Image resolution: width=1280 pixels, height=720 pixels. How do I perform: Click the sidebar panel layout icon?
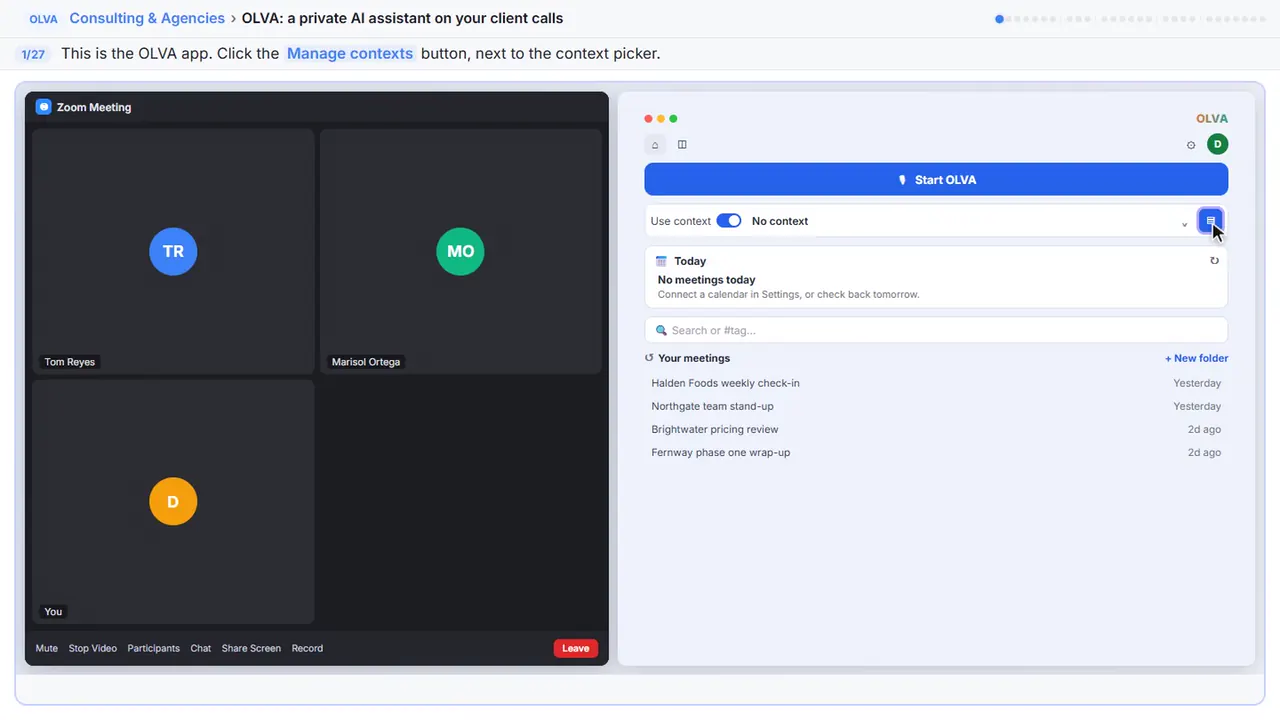tap(682, 145)
